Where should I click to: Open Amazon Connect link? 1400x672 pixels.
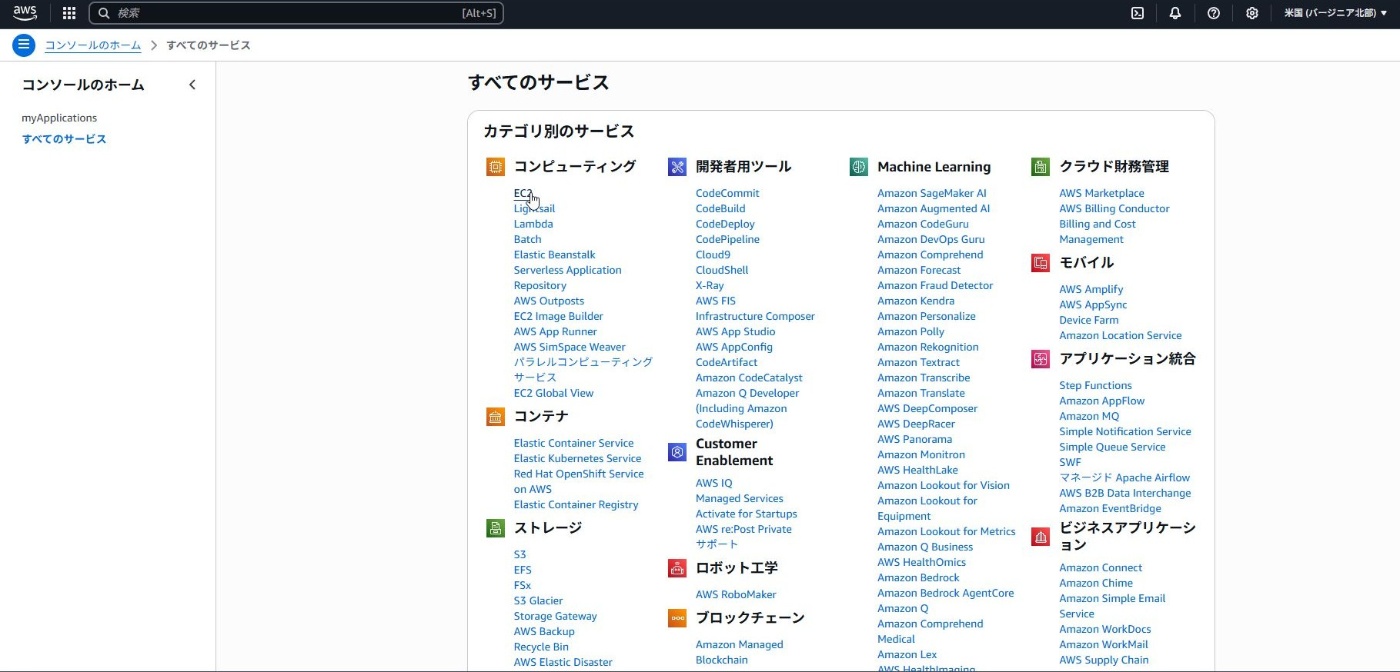point(1100,567)
